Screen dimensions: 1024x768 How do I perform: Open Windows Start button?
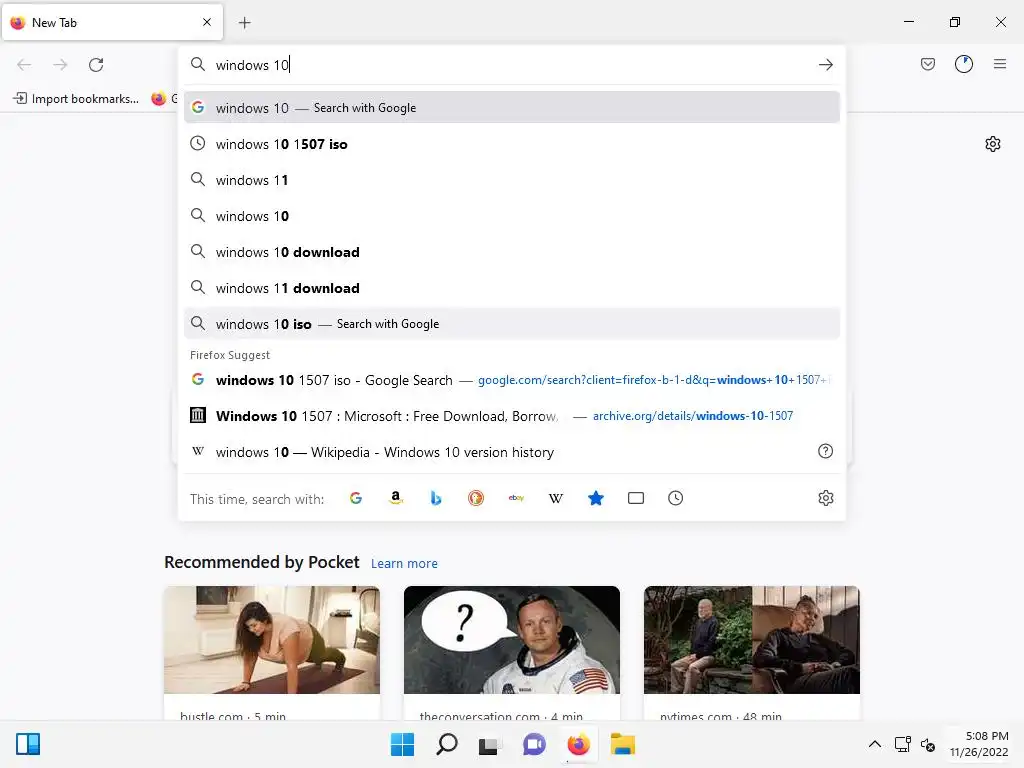(x=402, y=744)
